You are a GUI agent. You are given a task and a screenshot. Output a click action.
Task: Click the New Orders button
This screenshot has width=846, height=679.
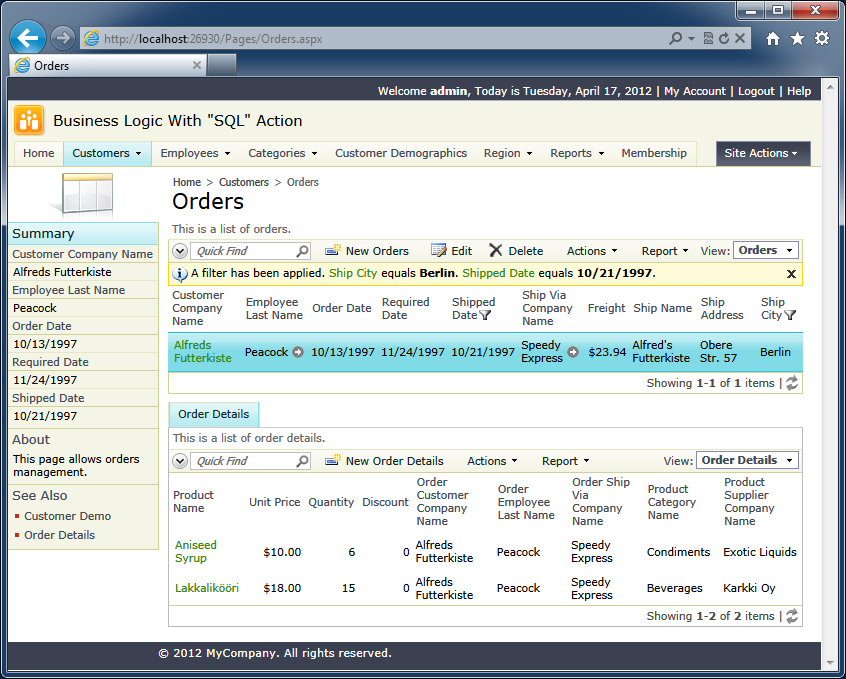367,251
